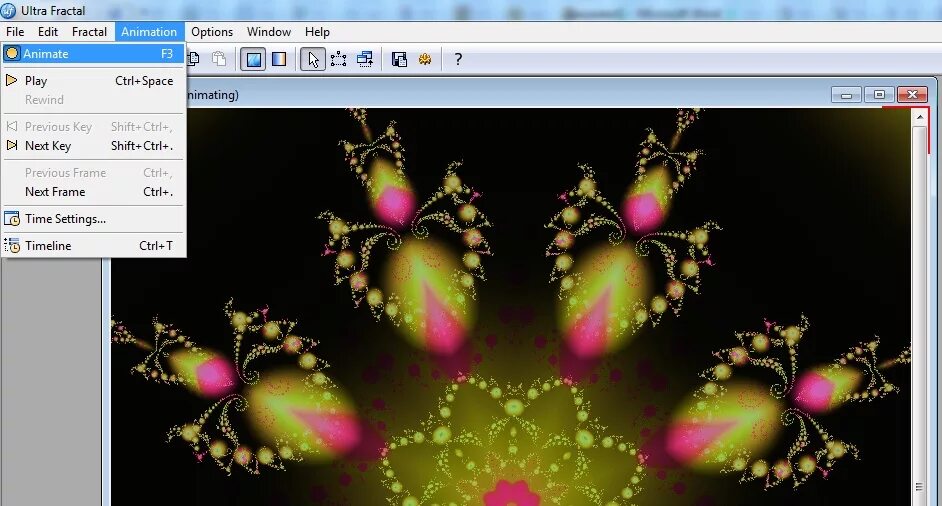Toggle the fractal mode toolbar button

tap(253, 59)
